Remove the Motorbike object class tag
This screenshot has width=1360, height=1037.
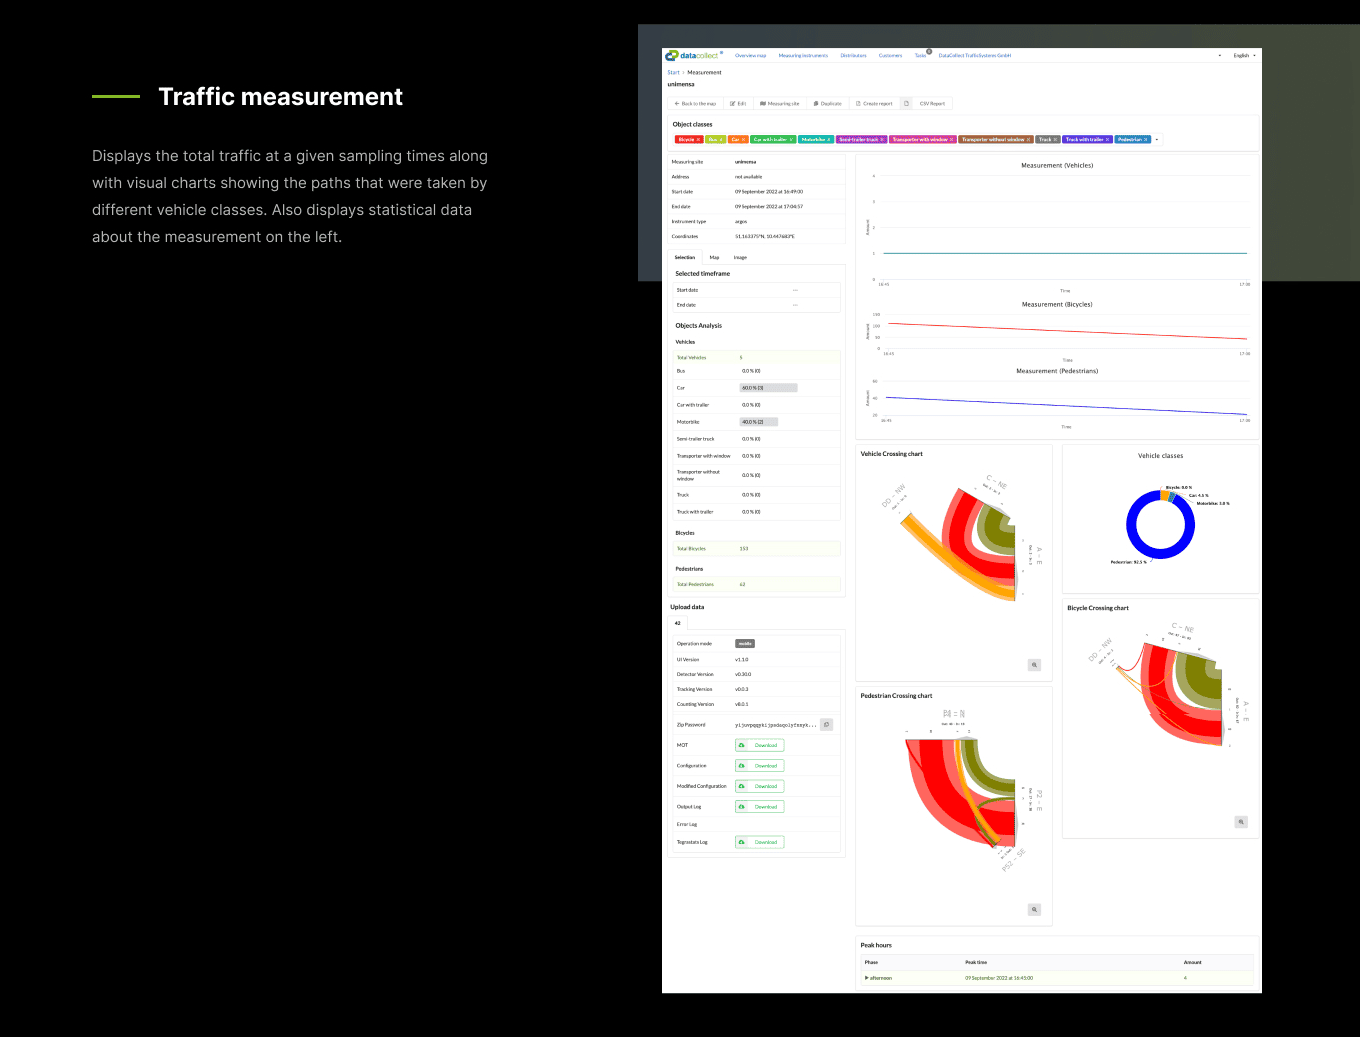pos(829,140)
